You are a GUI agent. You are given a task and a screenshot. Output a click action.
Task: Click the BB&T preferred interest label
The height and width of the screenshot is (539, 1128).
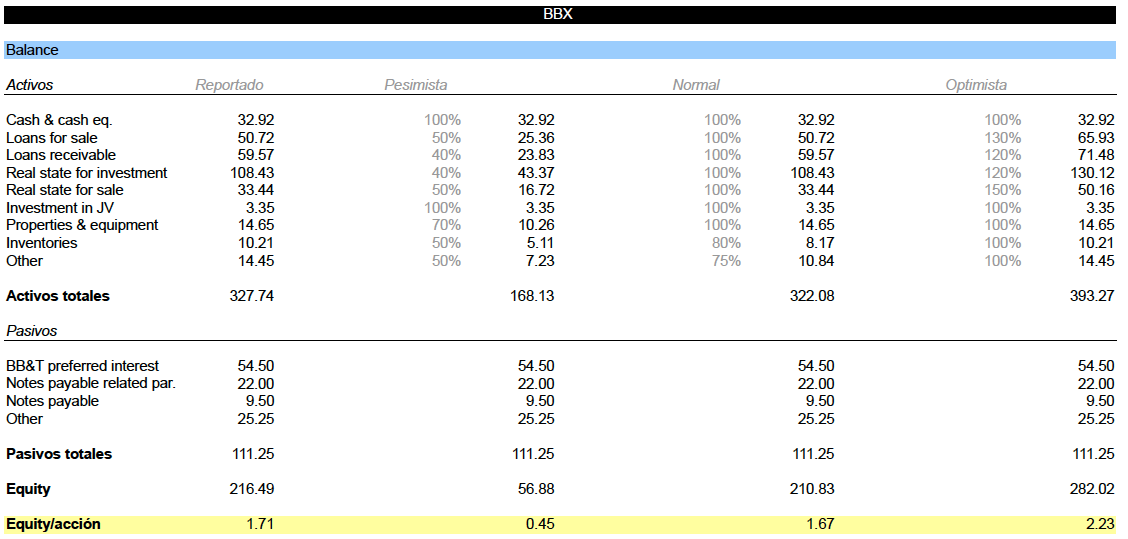[83, 366]
